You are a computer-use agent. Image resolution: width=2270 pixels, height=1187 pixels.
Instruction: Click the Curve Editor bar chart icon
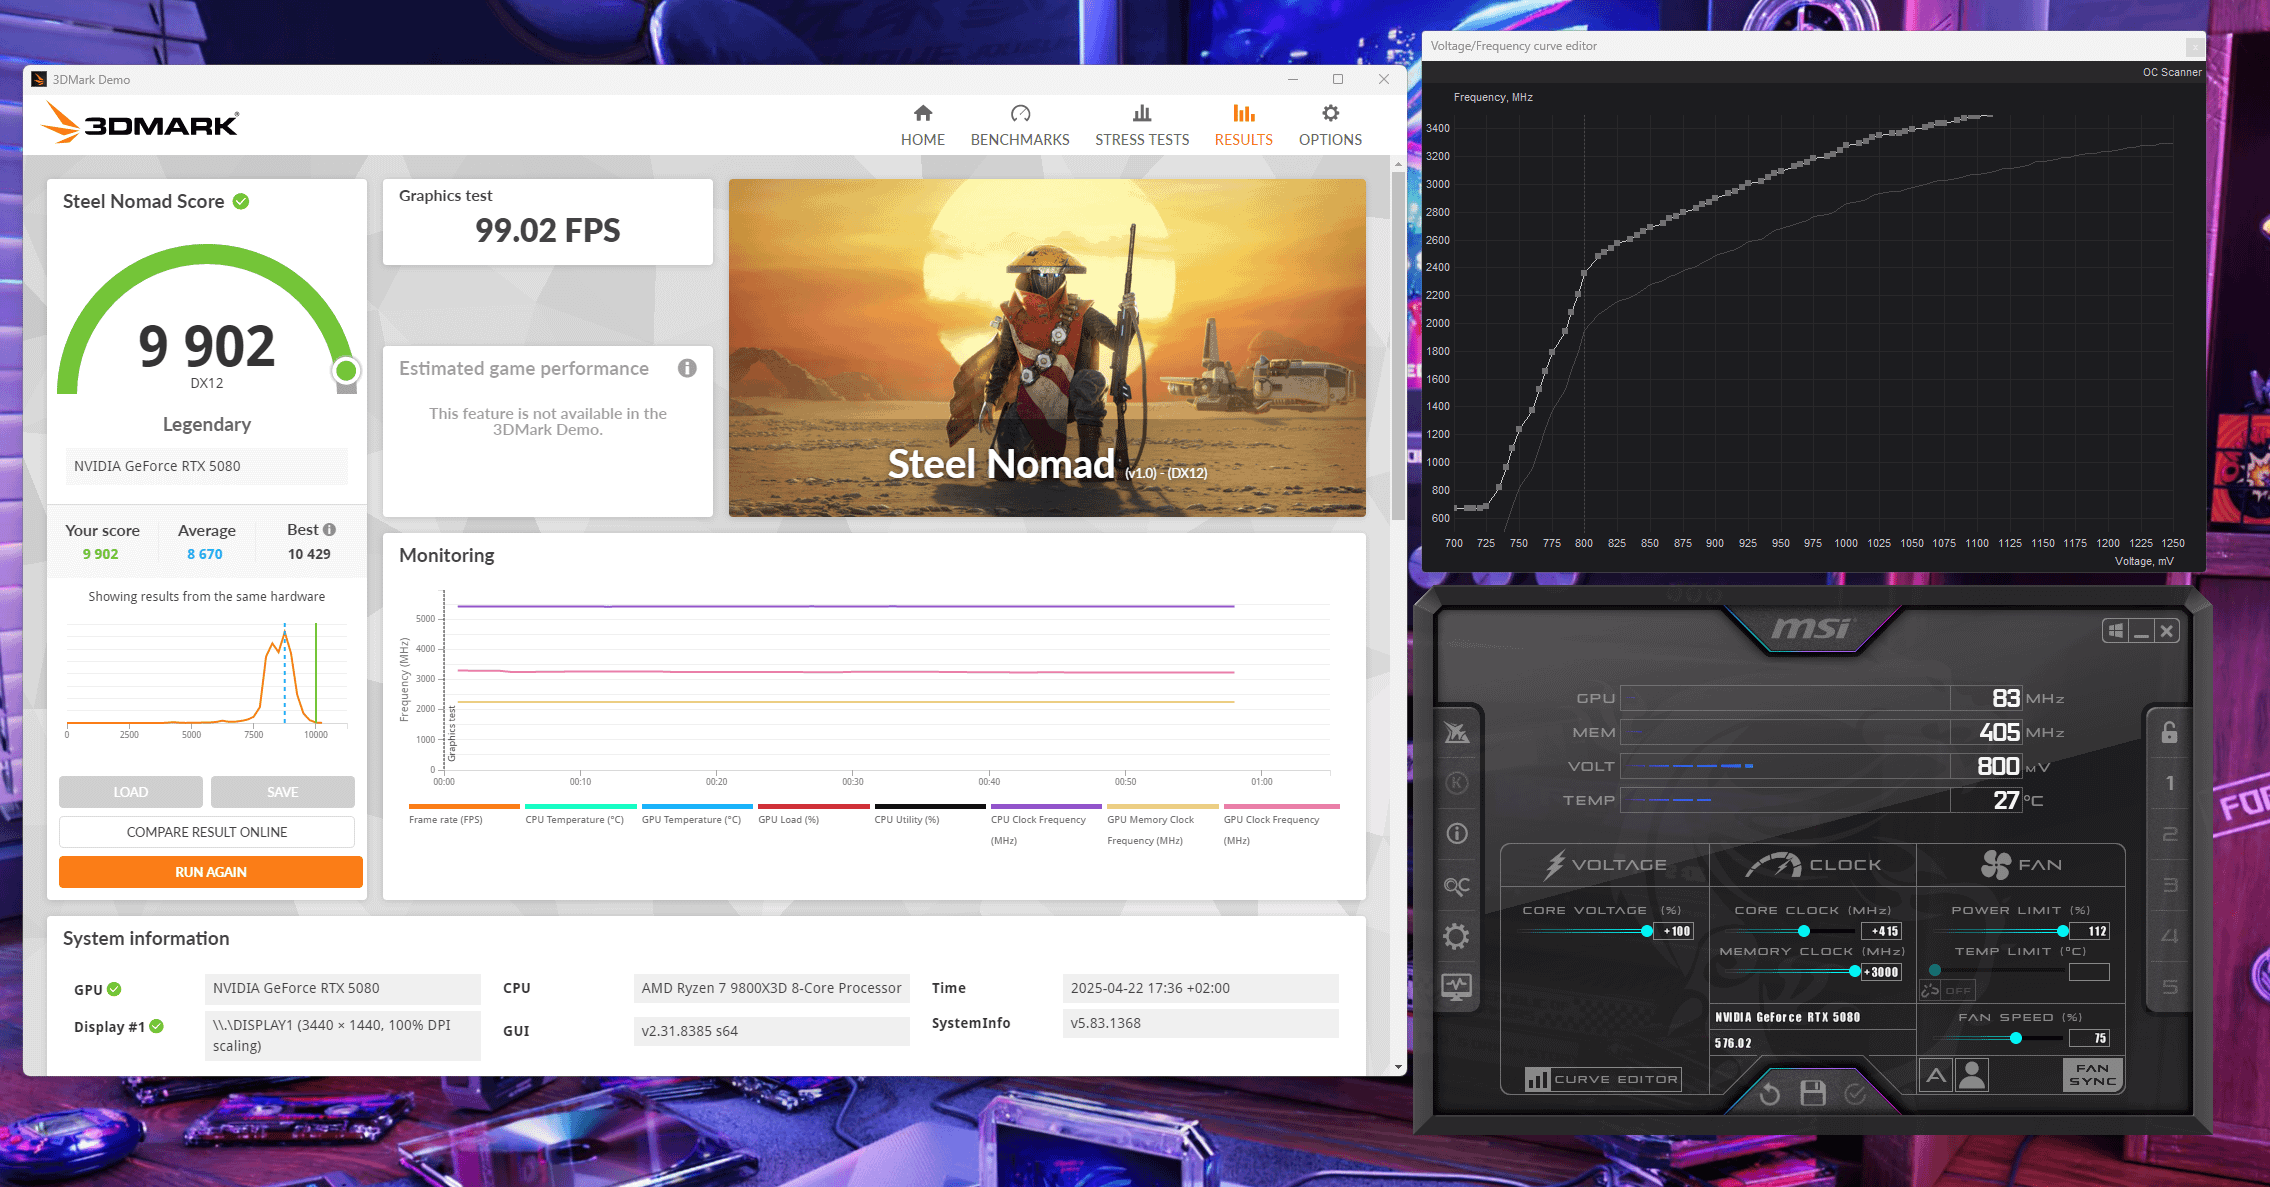tap(1537, 1079)
